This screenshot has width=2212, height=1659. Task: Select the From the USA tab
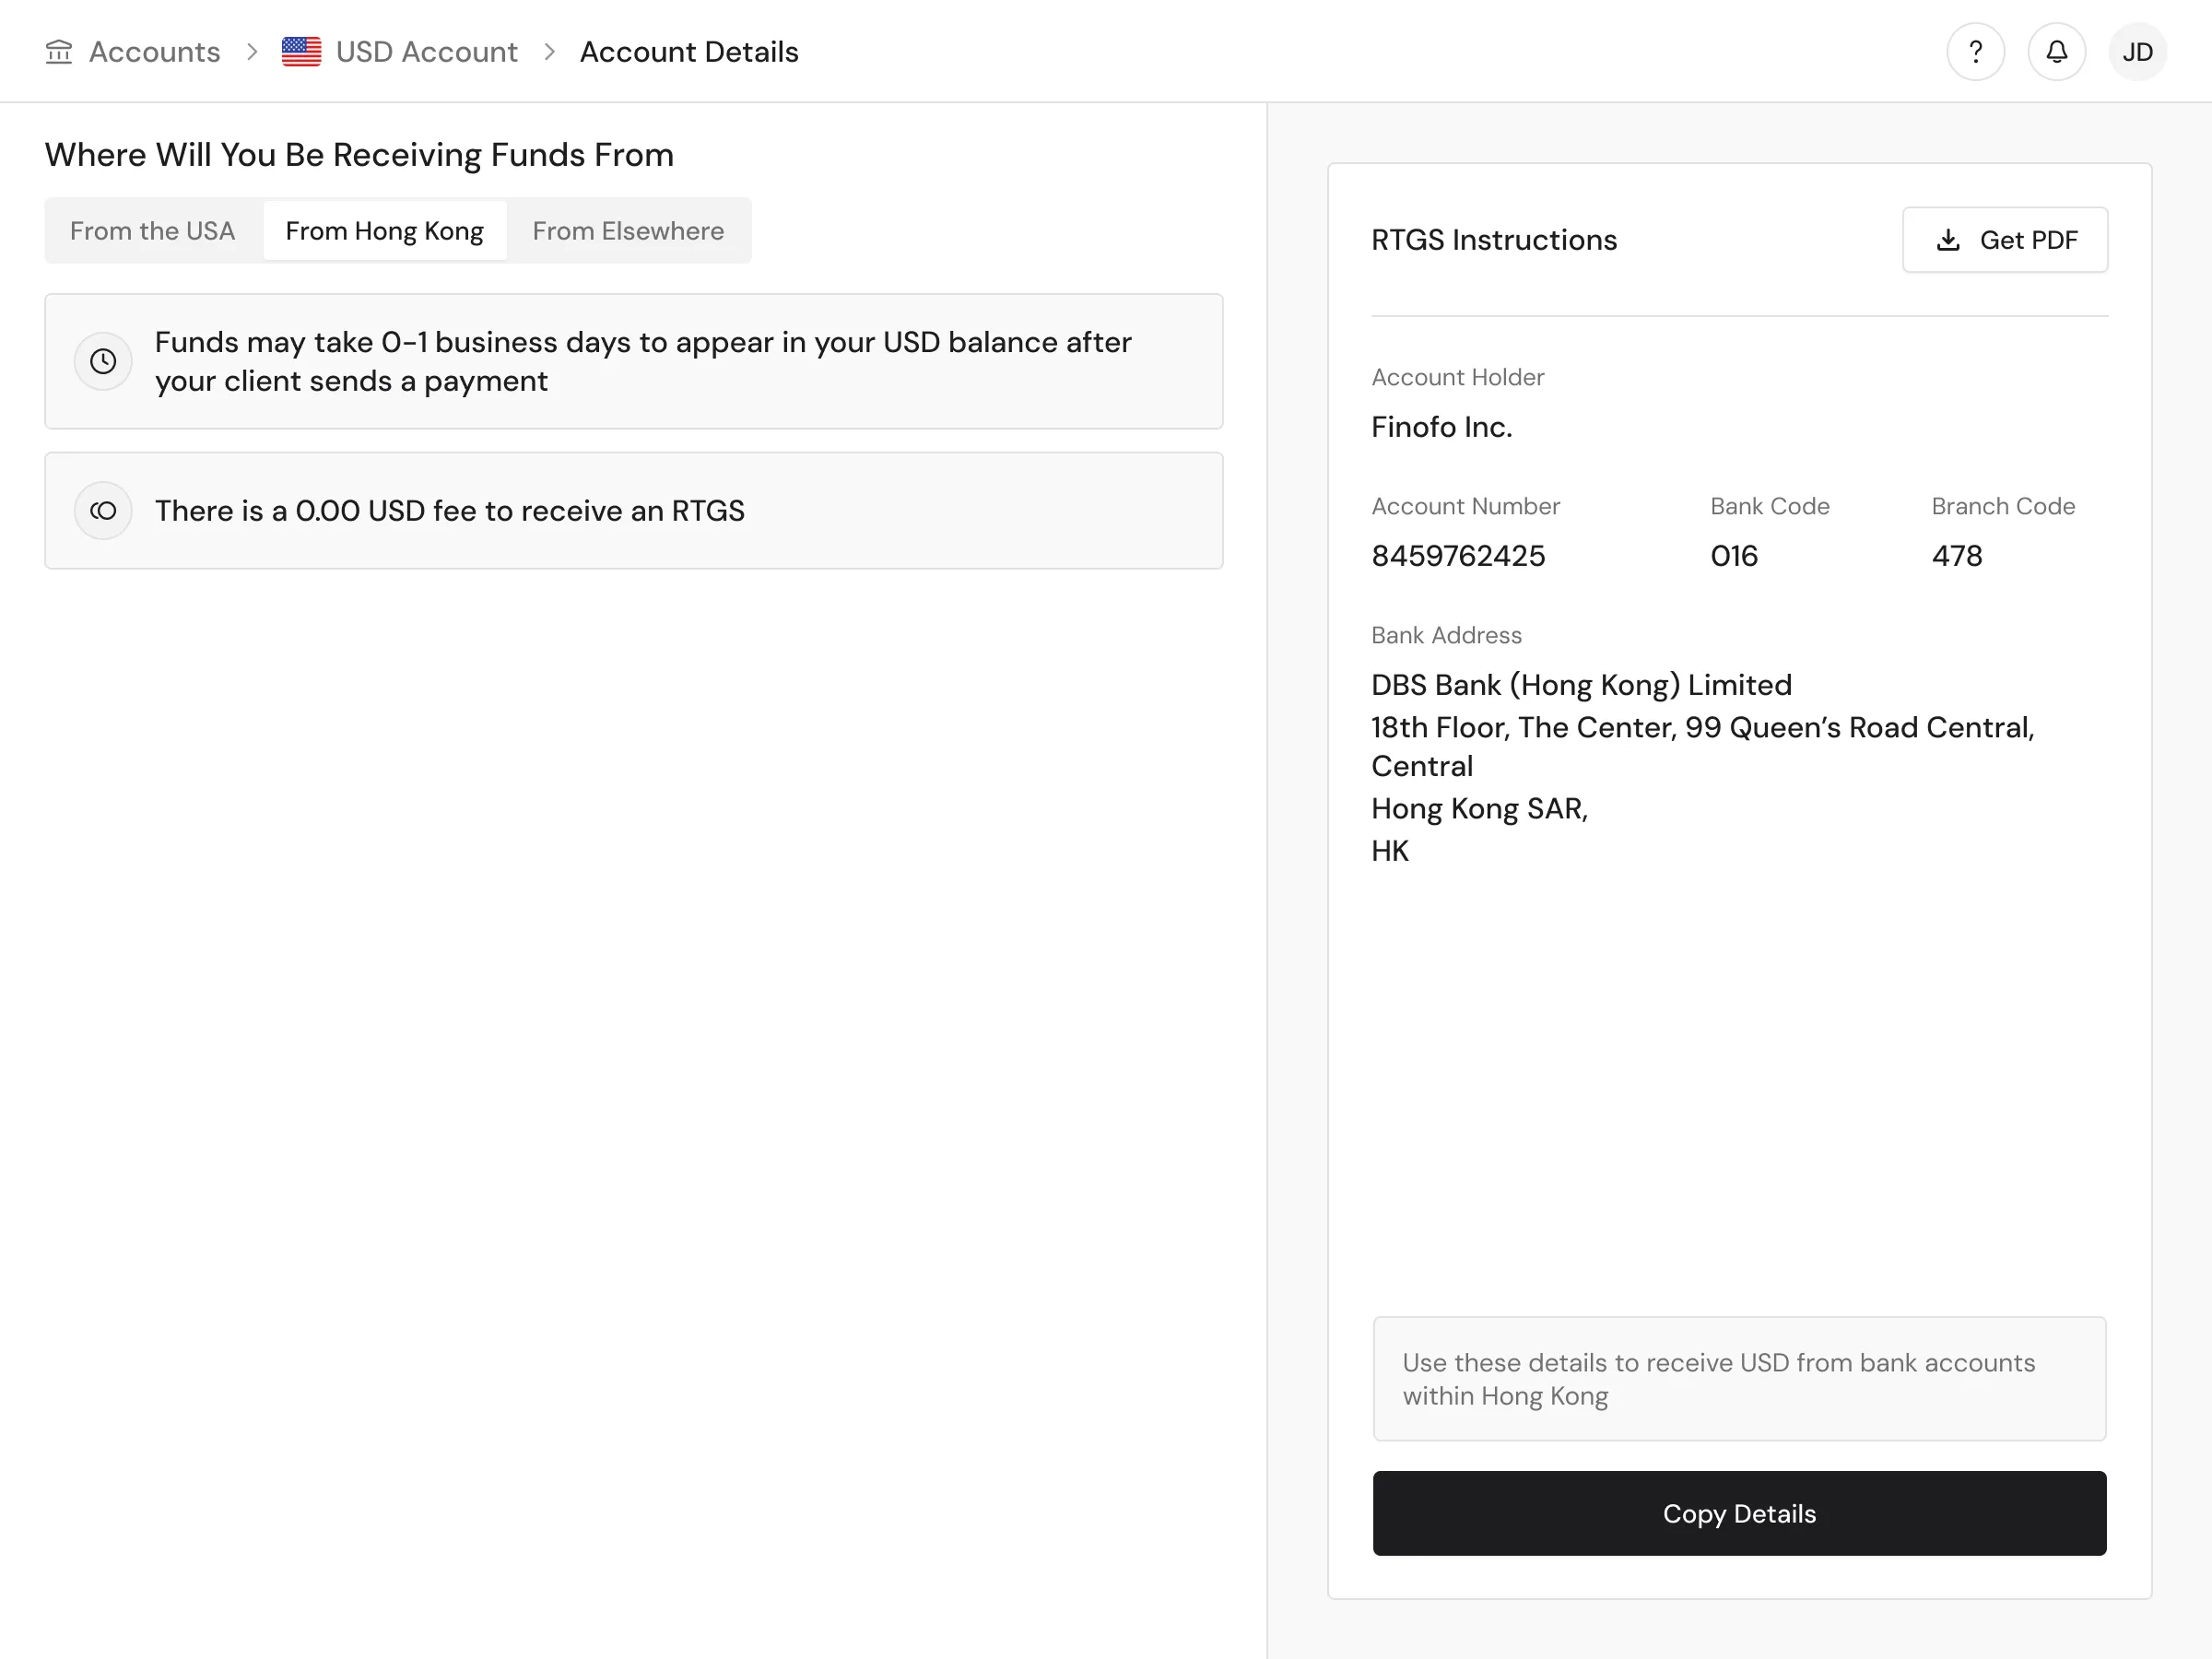152,231
